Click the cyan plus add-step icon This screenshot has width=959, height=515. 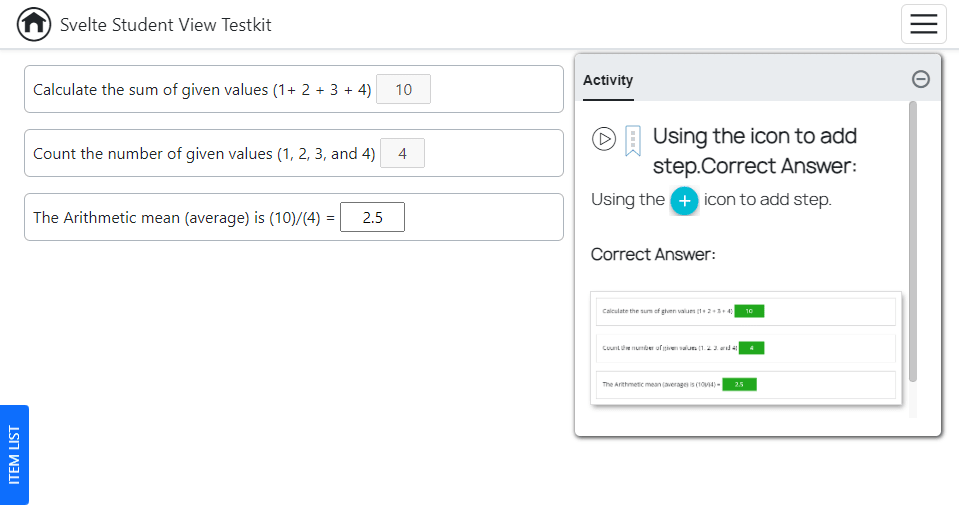pyautogui.click(x=684, y=200)
